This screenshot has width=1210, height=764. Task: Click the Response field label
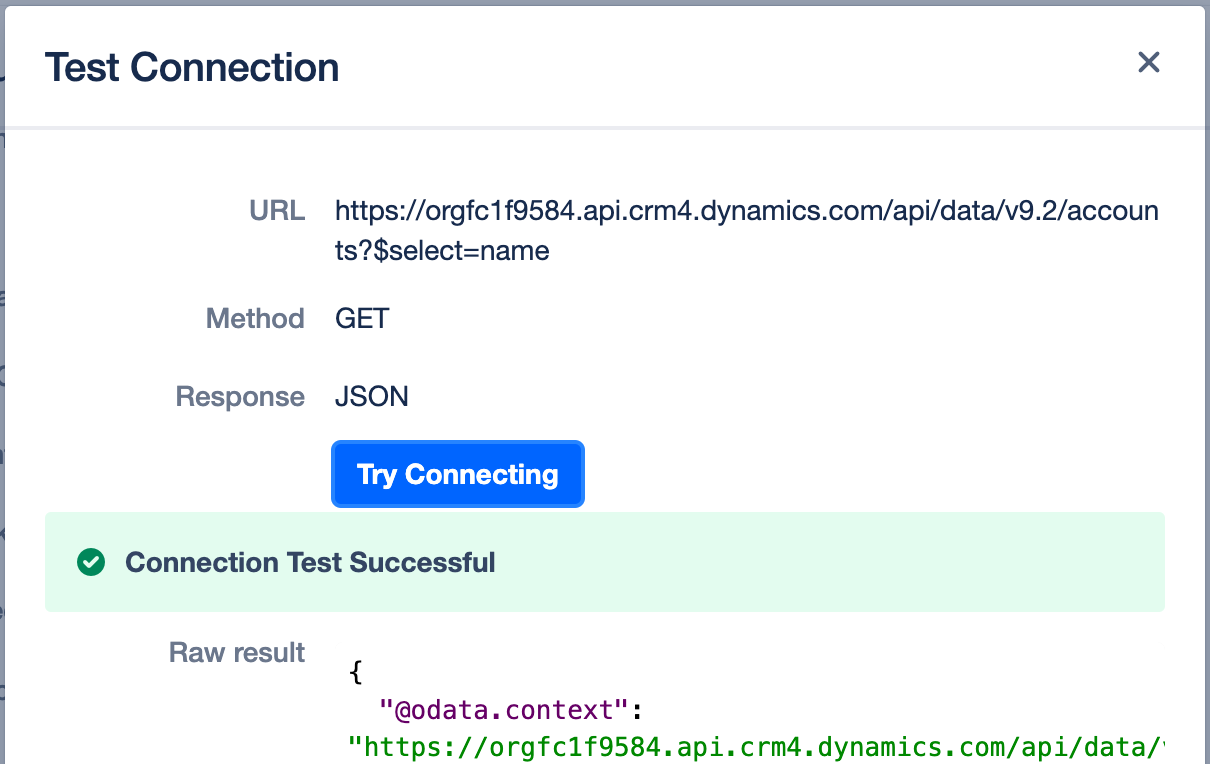coord(240,397)
